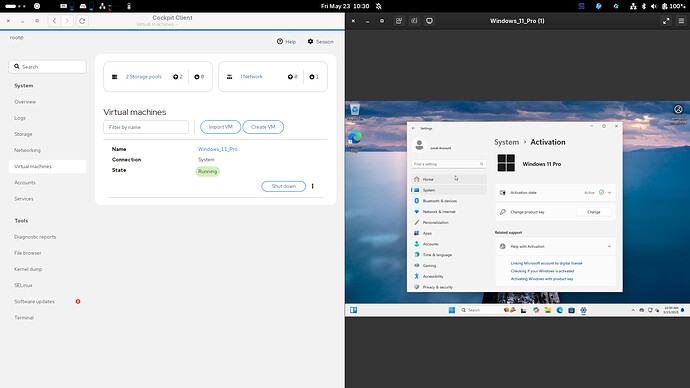Open Linking Microsoft account to digital license

(x=547, y=263)
